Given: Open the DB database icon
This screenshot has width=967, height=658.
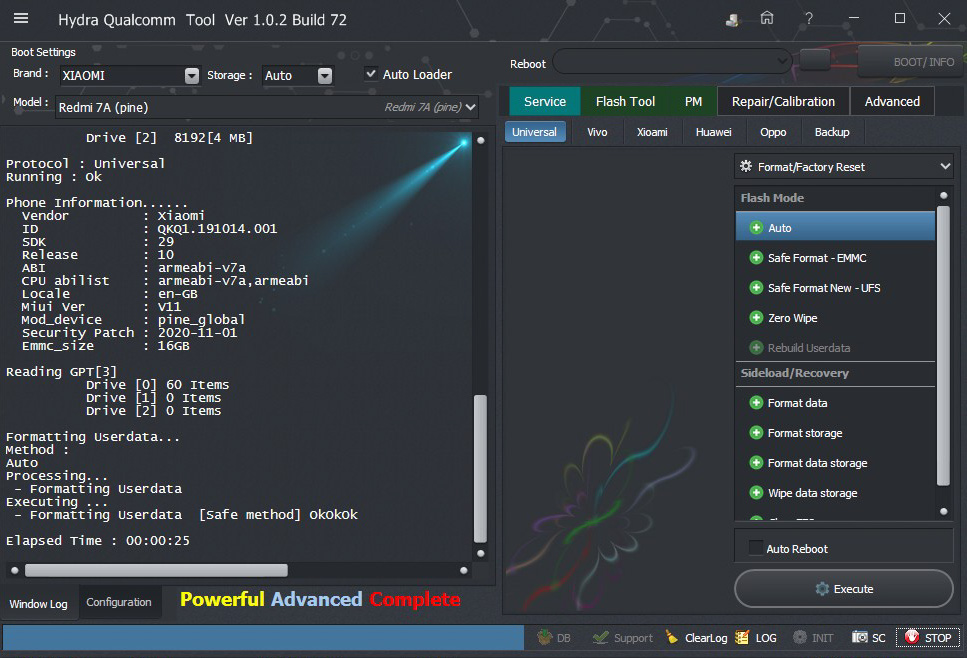Looking at the screenshot, I should point(545,638).
